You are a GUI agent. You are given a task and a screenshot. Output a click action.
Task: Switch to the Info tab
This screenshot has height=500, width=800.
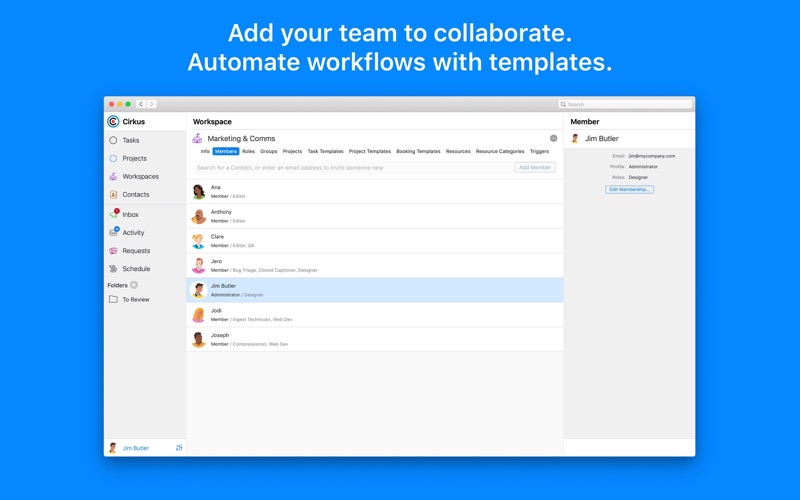tap(205, 152)
